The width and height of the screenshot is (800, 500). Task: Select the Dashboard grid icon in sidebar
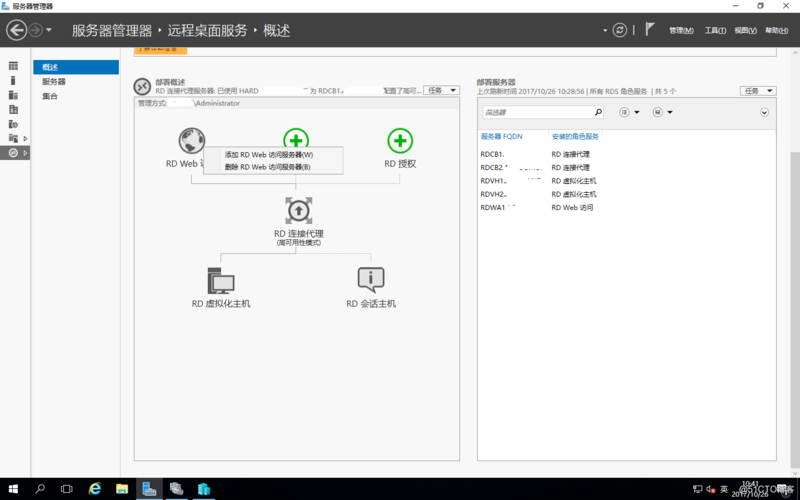13,66
